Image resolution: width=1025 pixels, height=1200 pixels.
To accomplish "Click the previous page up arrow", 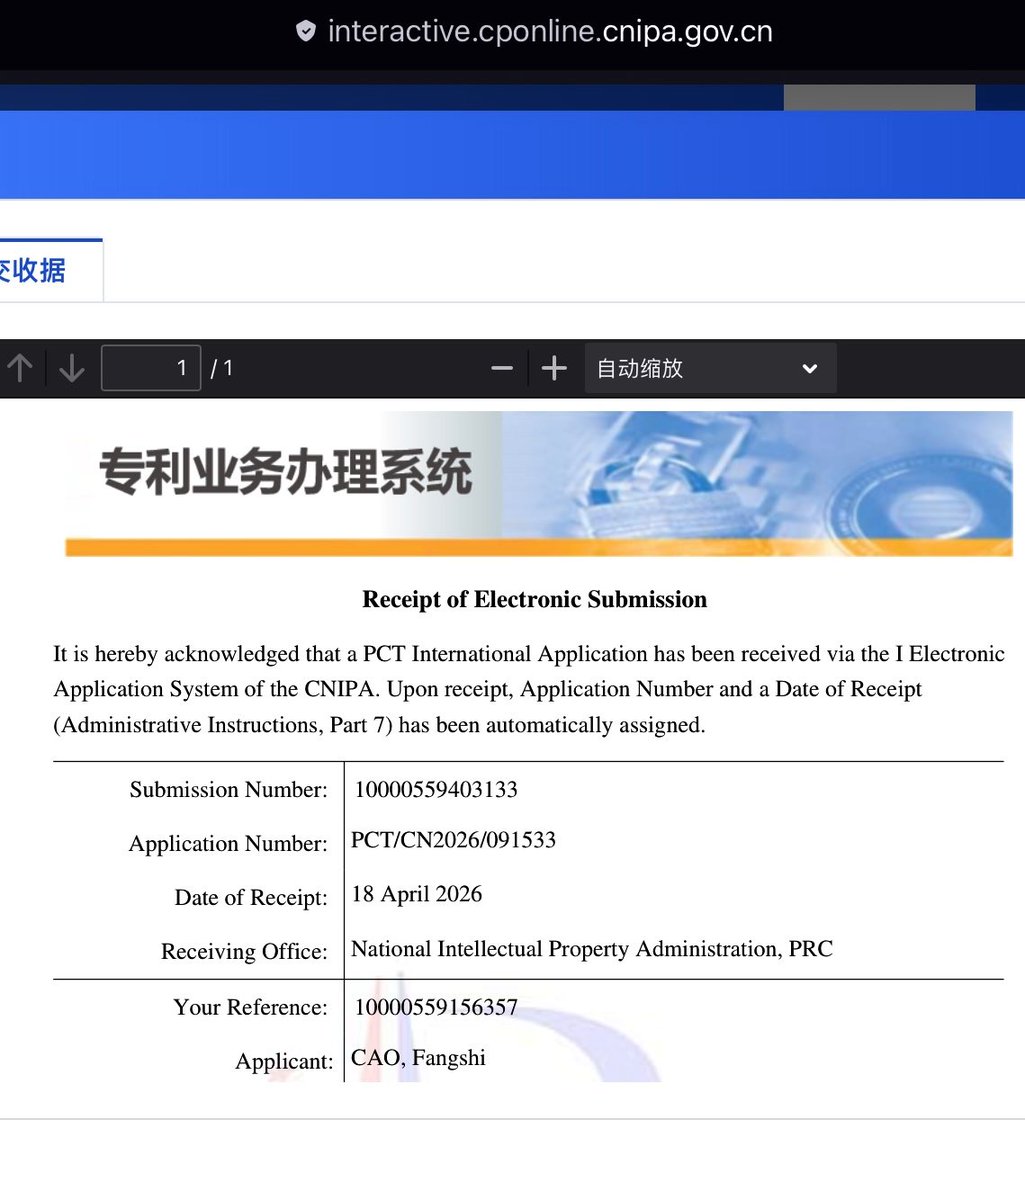I will point(21,368).
